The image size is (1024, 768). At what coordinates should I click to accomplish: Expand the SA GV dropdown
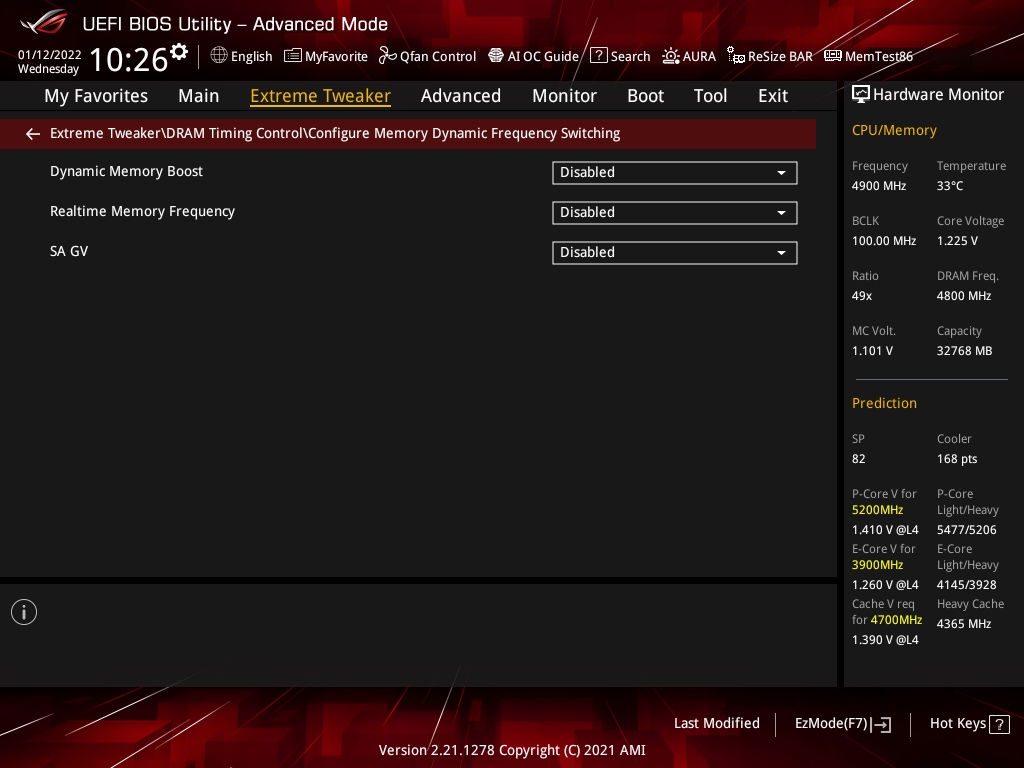point(674,253)
